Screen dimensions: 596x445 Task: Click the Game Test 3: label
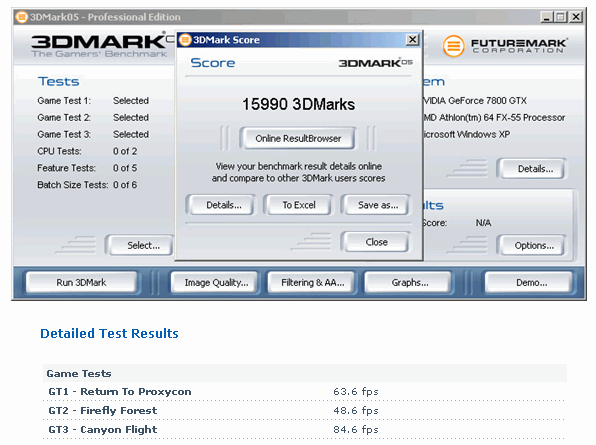tap(64, 134)
